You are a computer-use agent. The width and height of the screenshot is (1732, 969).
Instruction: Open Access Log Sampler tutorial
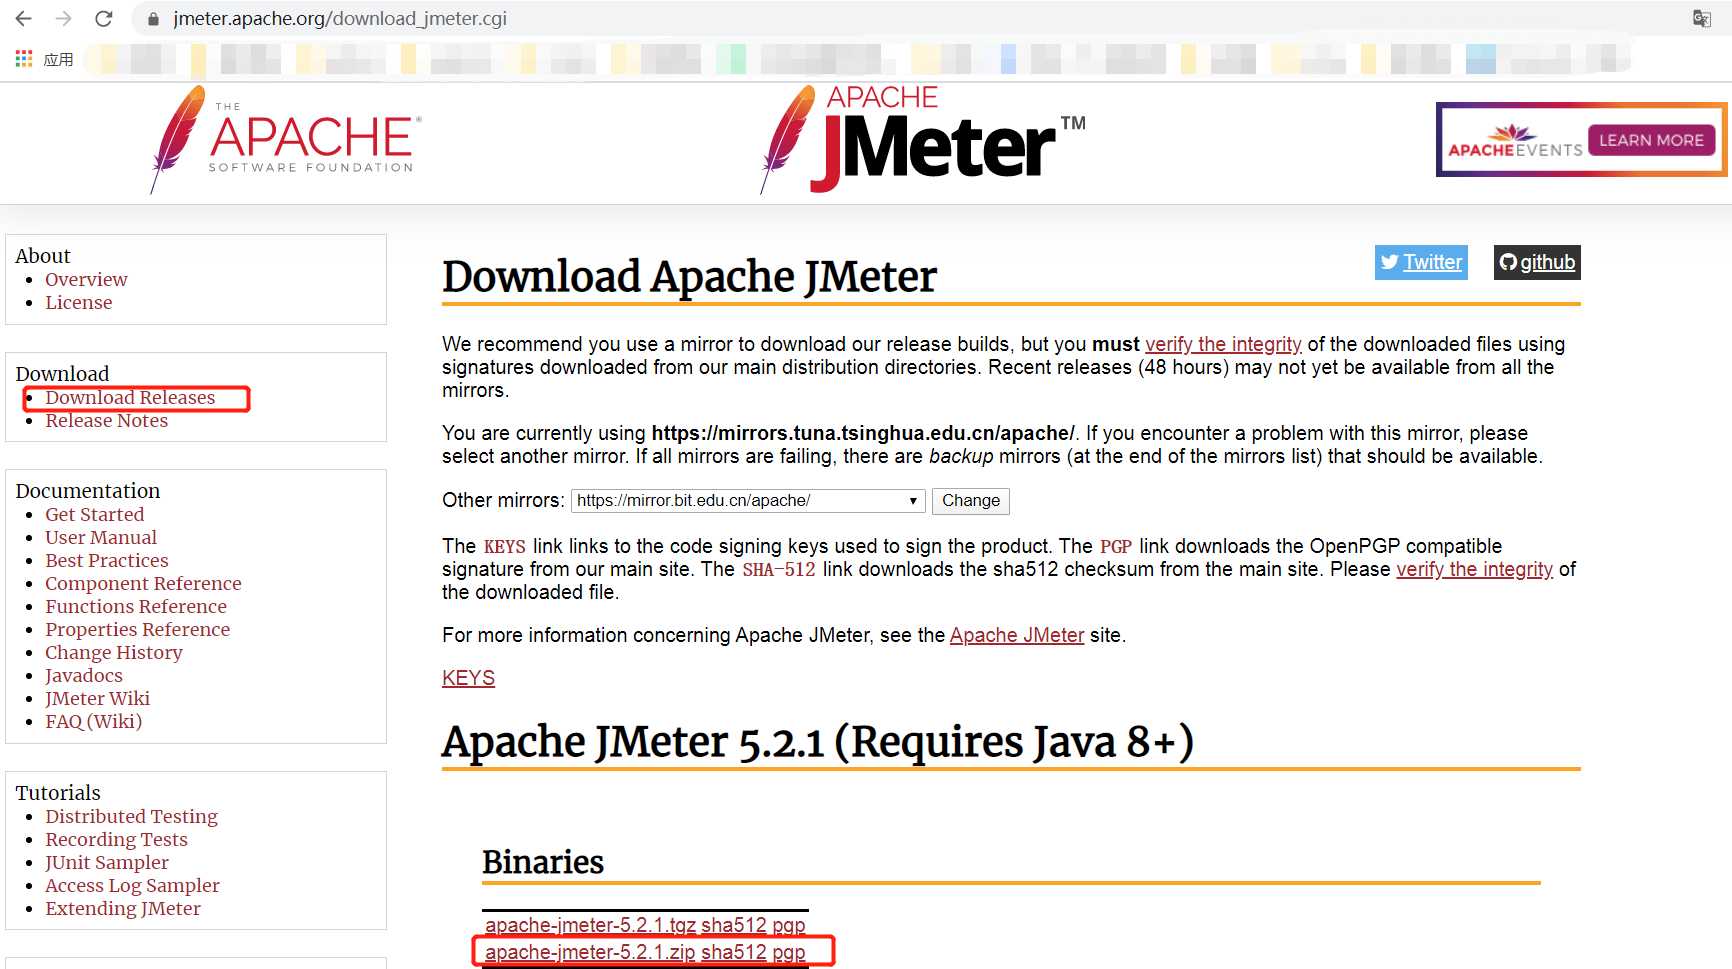point(132,885)
